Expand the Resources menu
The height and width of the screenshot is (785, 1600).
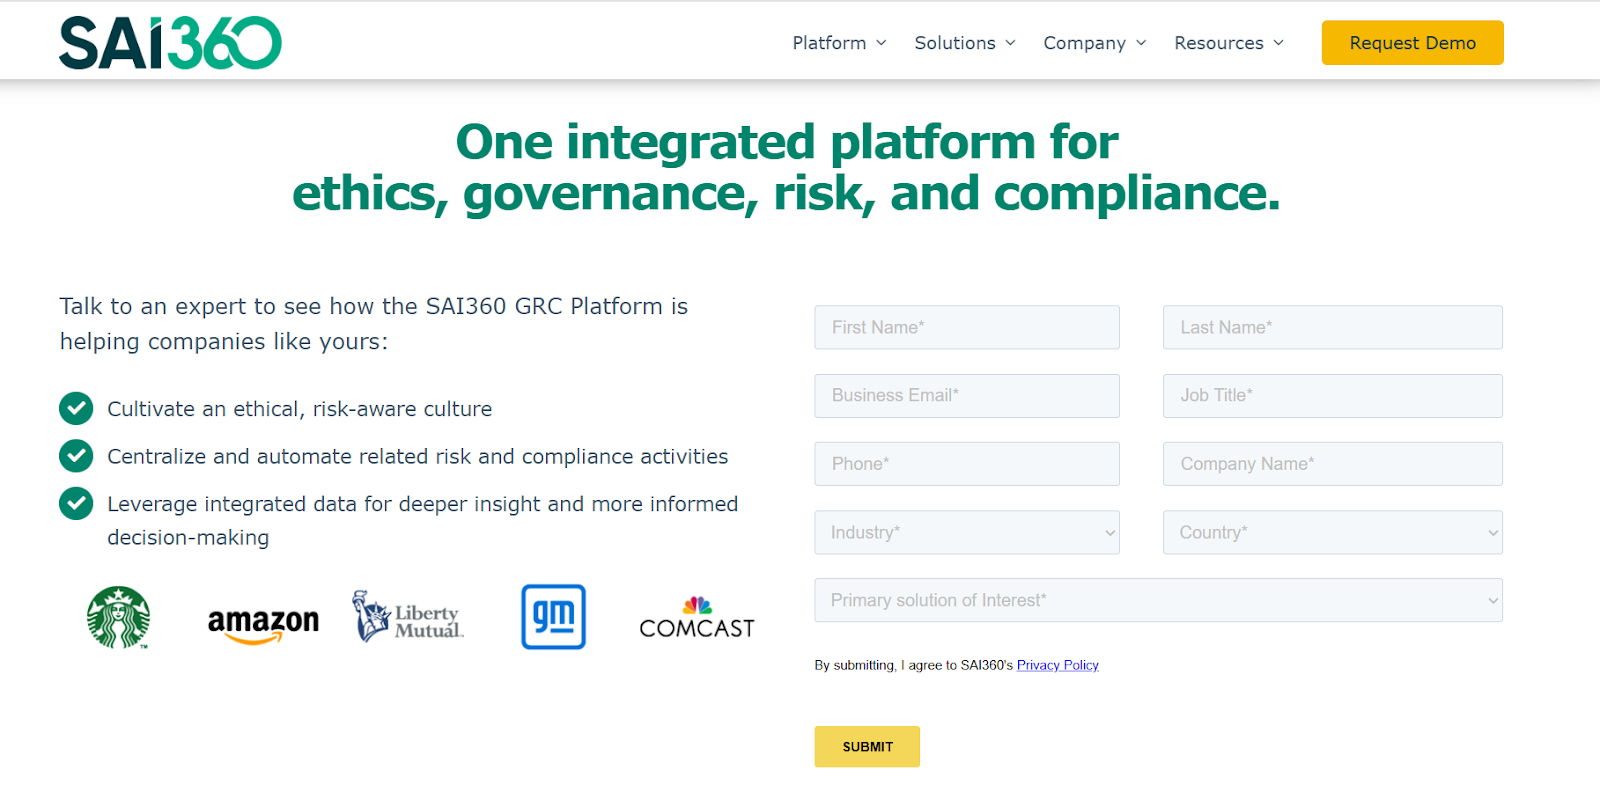point(1228,43)
